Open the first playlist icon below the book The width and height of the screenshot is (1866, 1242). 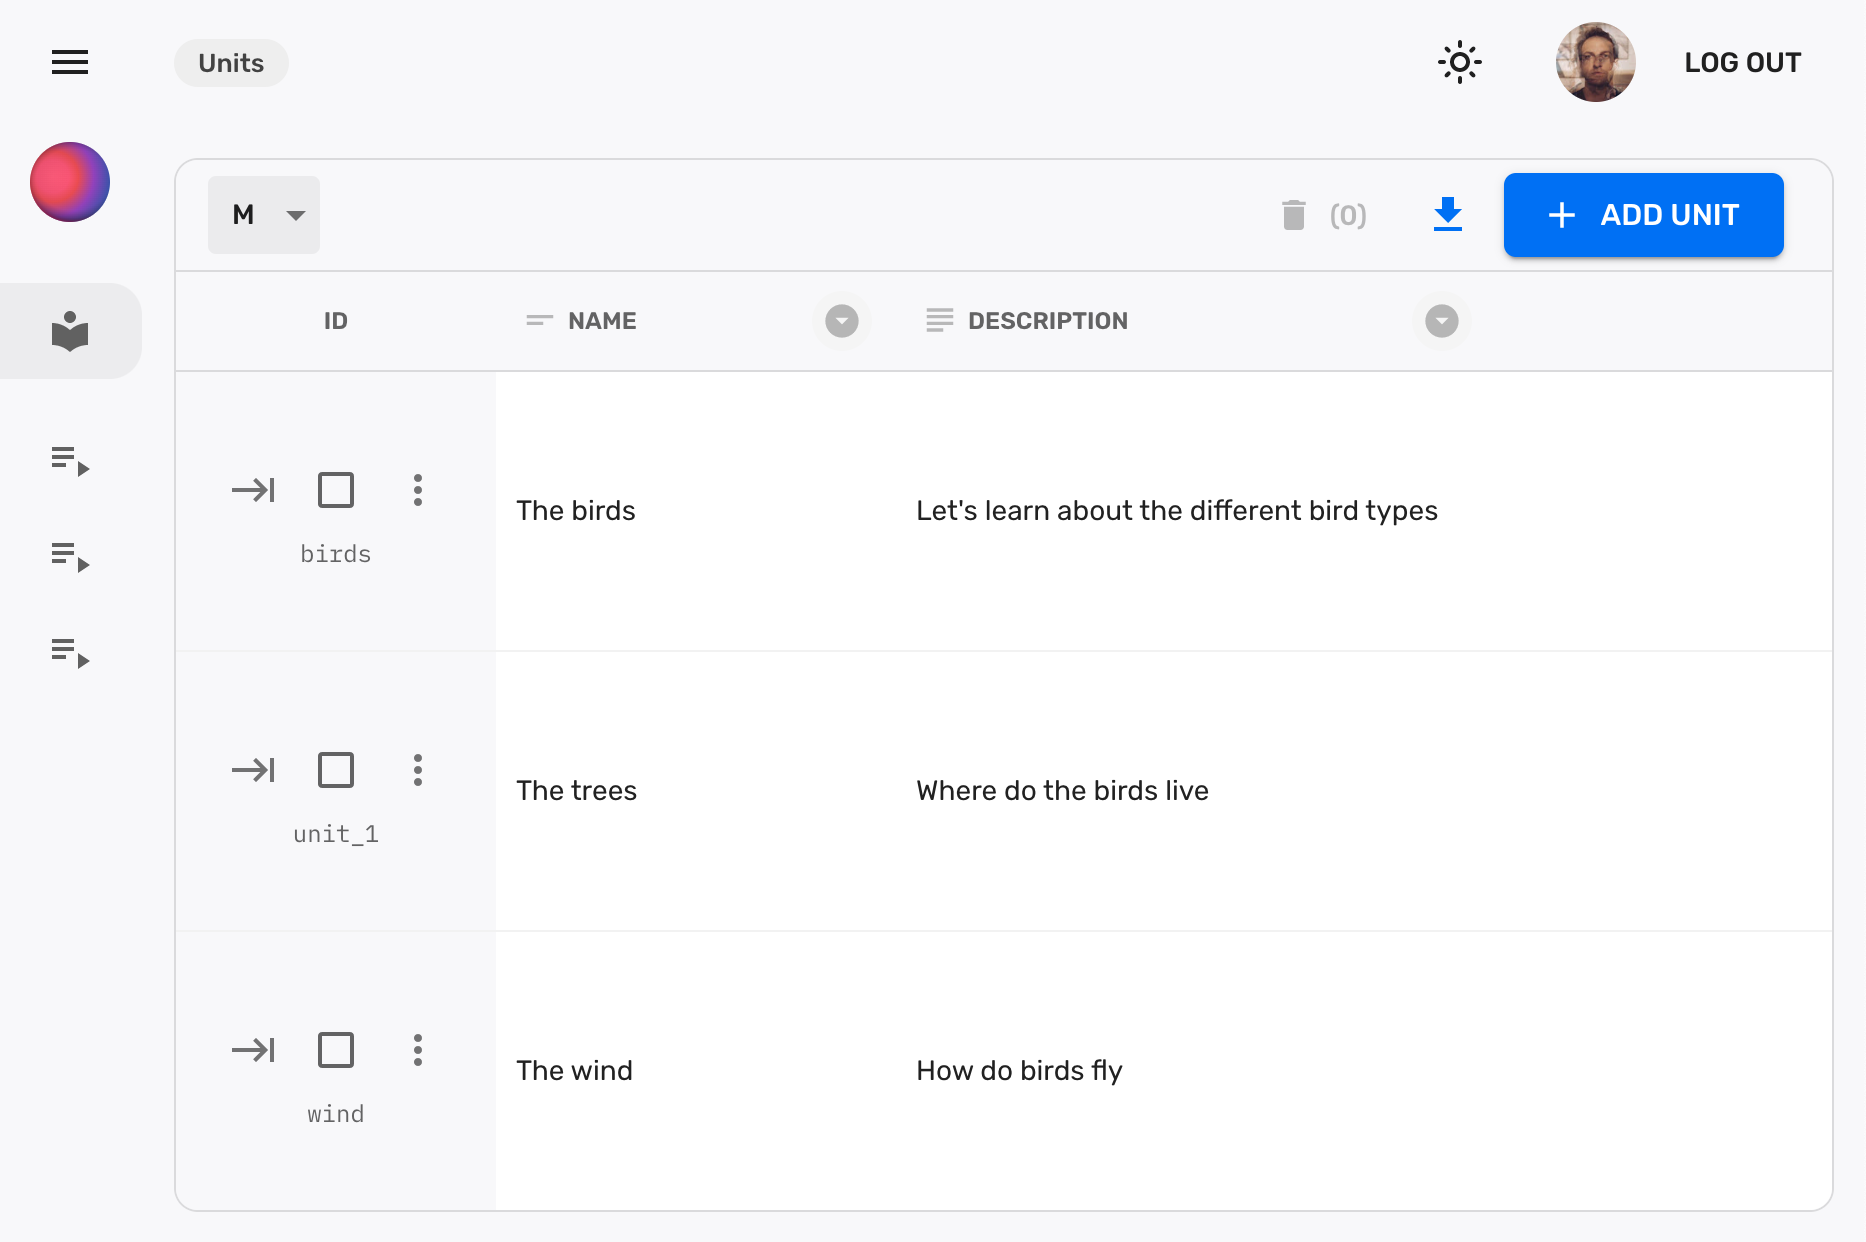point(69,461)
